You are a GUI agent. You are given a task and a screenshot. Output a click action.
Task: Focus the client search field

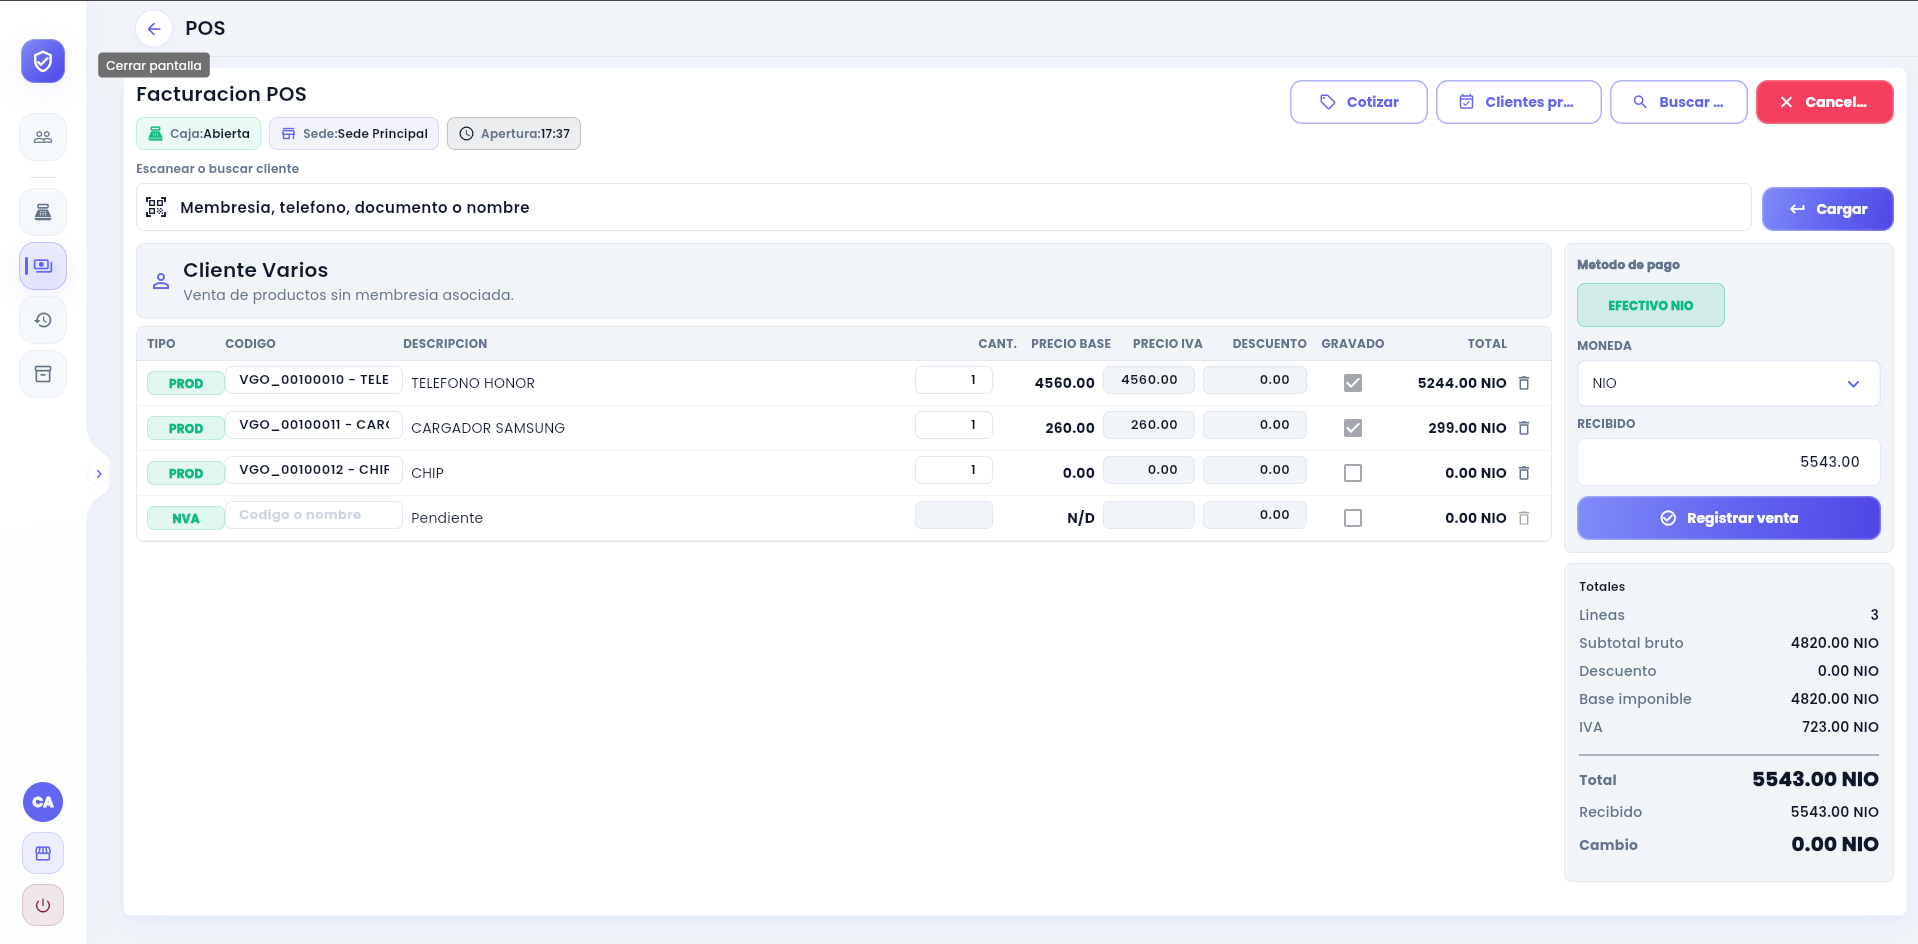[944, 207]
